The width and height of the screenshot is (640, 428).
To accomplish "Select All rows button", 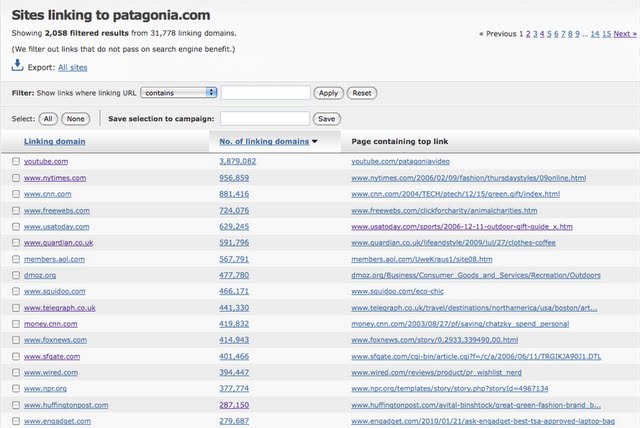I will (48, 119).
